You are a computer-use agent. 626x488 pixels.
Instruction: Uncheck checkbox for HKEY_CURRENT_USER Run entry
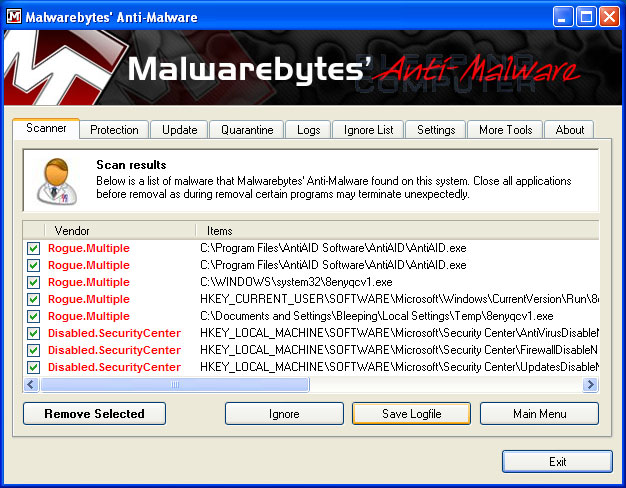click(x=34, y=299)
